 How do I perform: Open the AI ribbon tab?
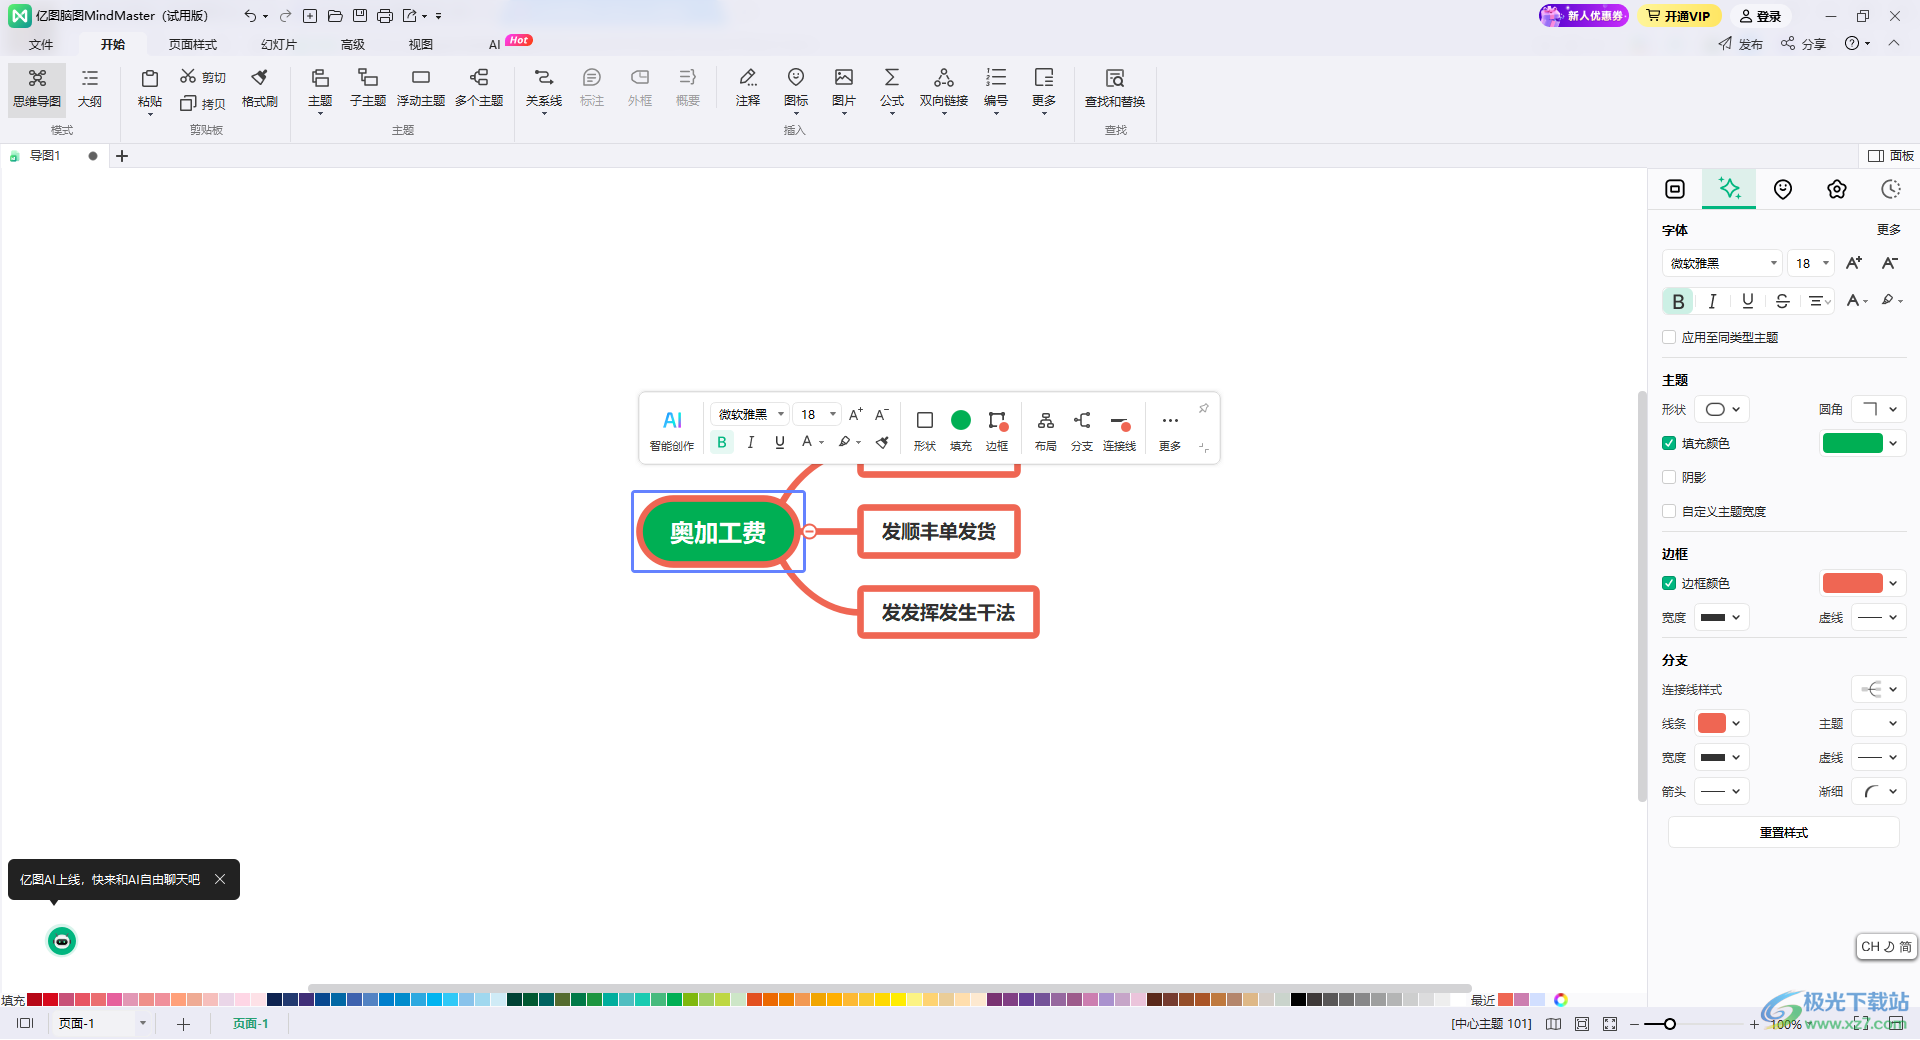tap(494, 44)
